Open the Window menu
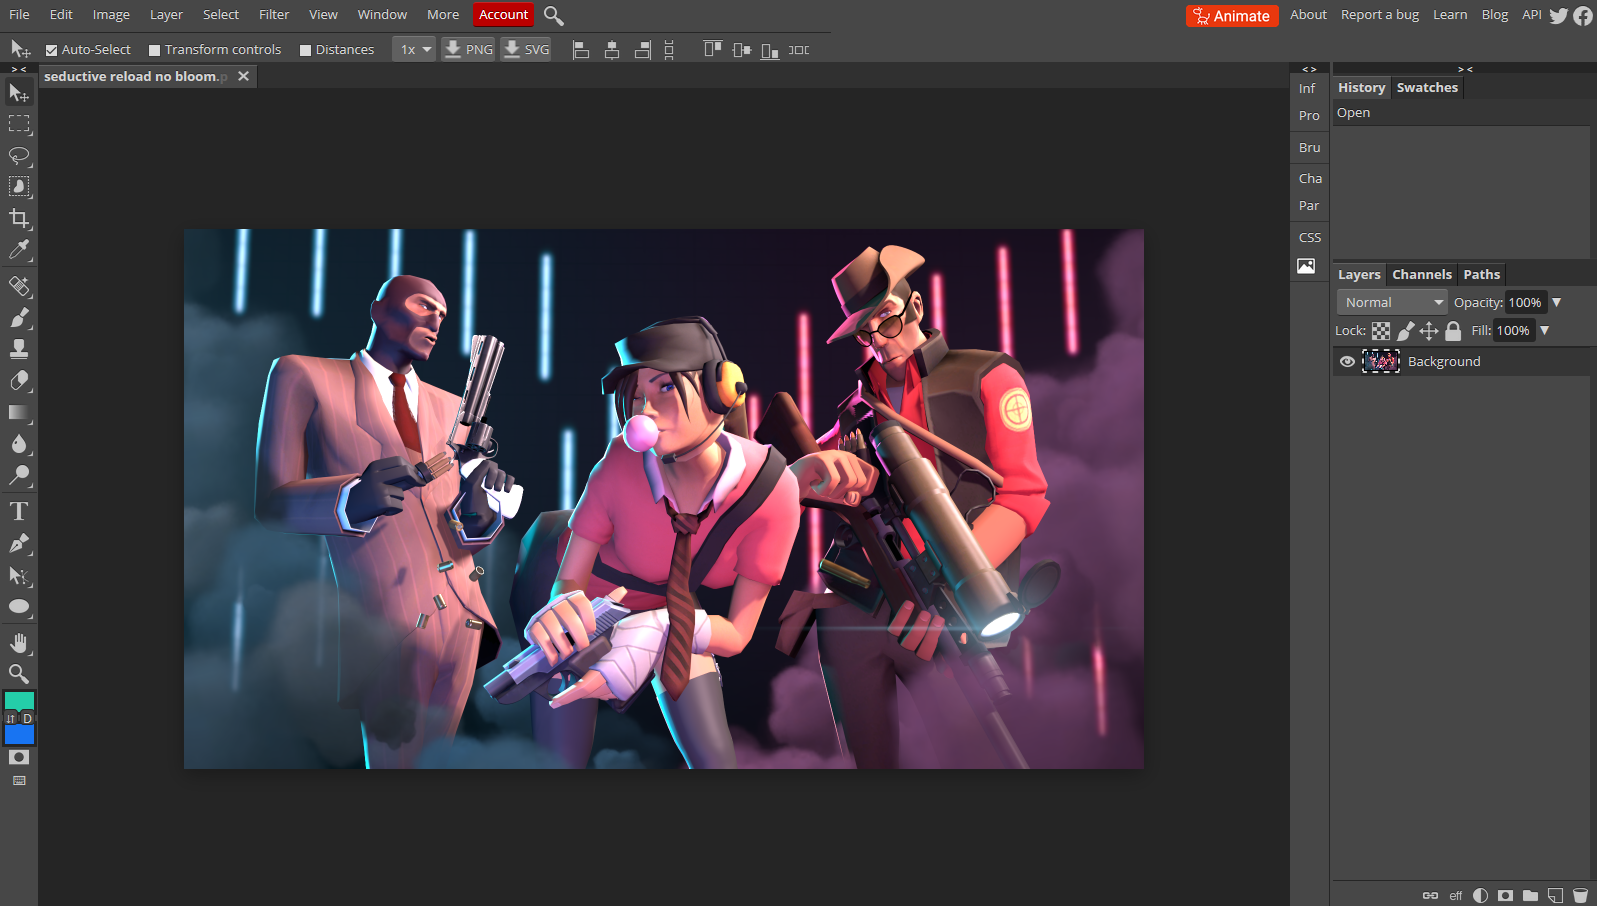The width and height of the screenshot is (1597, 906). pos(382,15)
